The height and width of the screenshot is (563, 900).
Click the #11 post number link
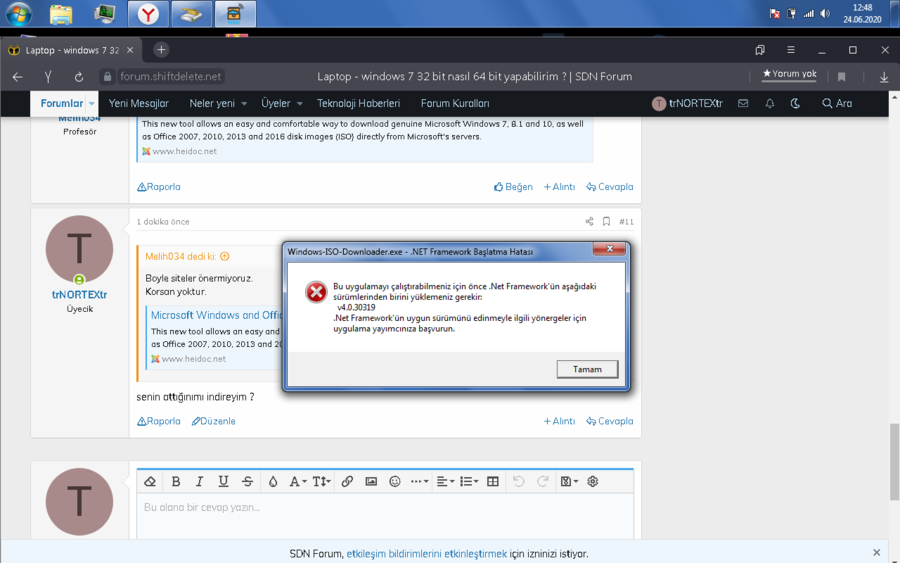626,222
